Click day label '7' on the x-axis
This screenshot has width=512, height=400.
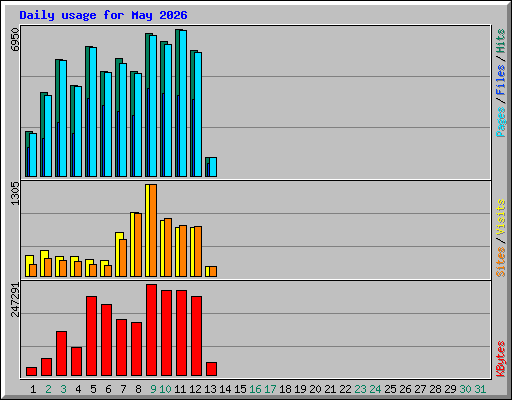123,389
